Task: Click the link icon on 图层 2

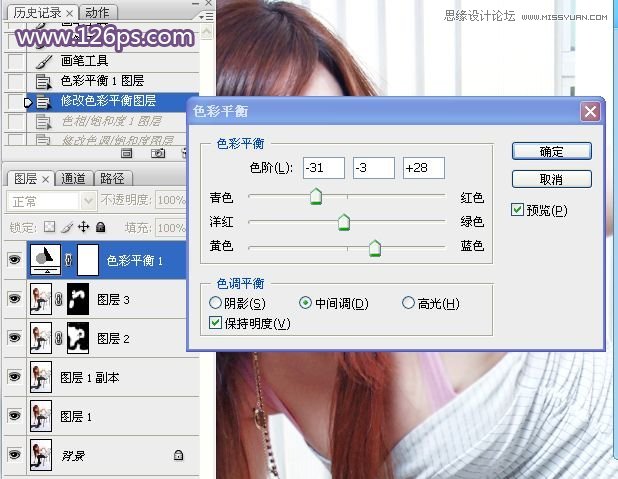Action: (x=58, y=338)
